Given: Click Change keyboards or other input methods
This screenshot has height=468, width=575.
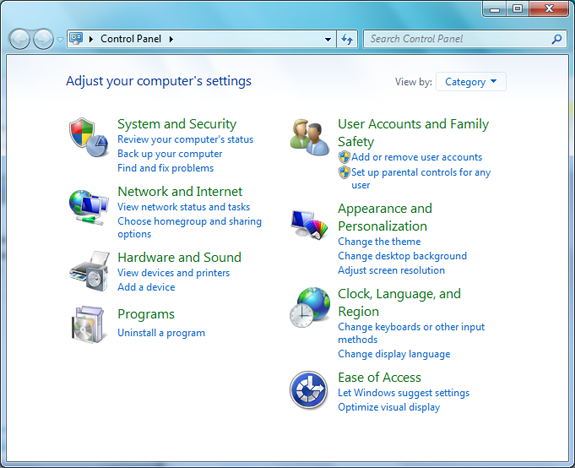Looking at the screenshot, I should click(411, 333).
